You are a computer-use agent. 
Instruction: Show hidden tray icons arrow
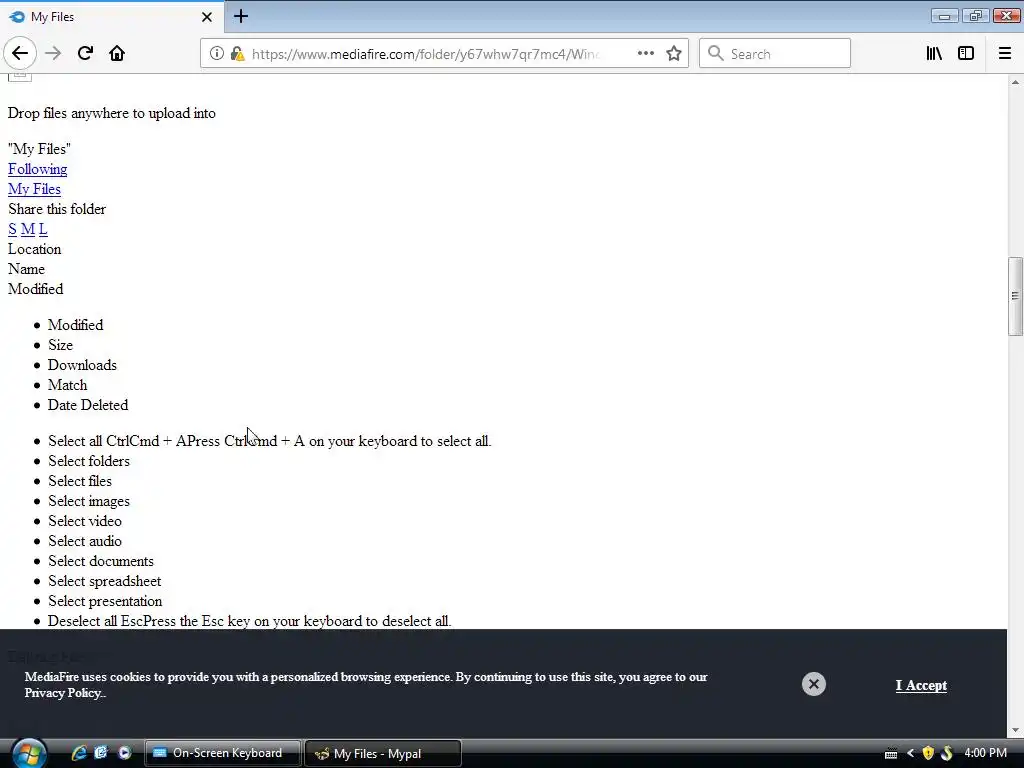910,753
